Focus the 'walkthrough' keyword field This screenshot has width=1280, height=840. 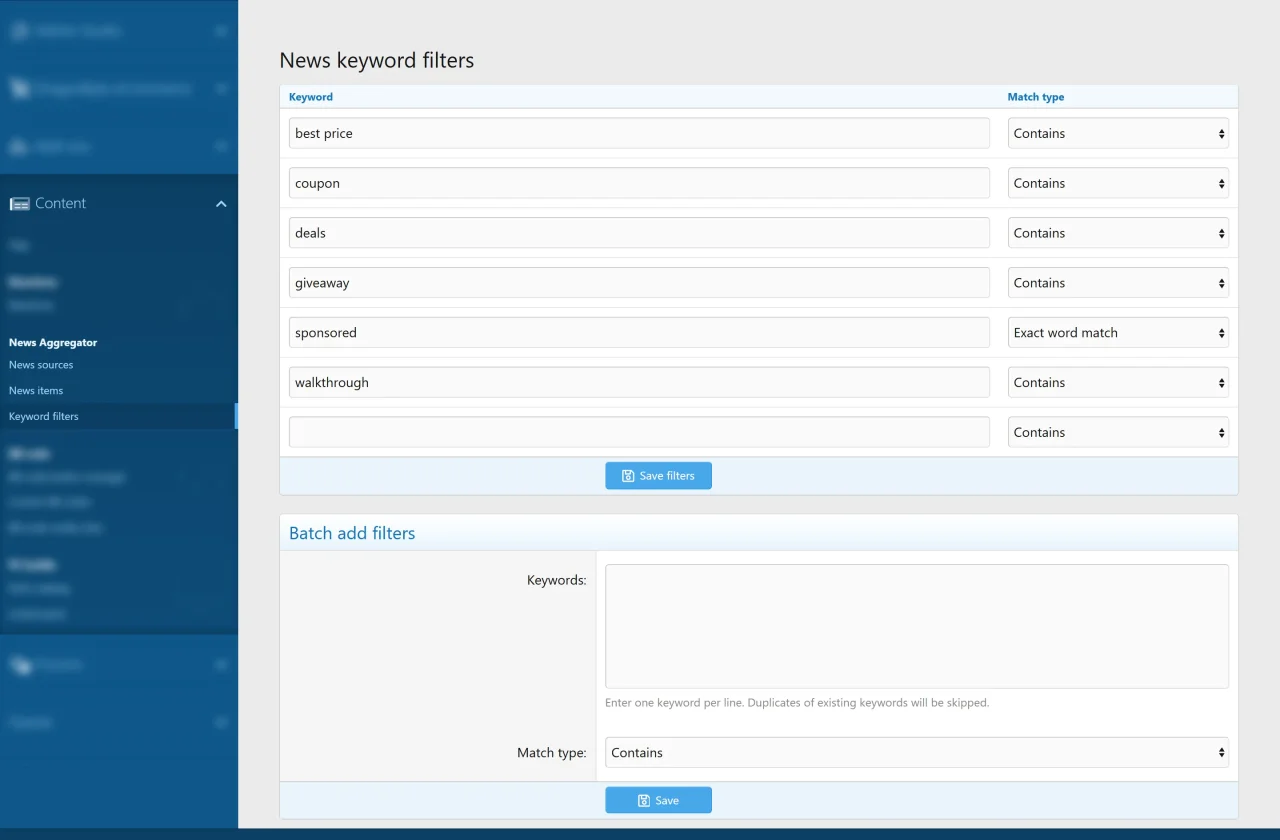point(639,383)
